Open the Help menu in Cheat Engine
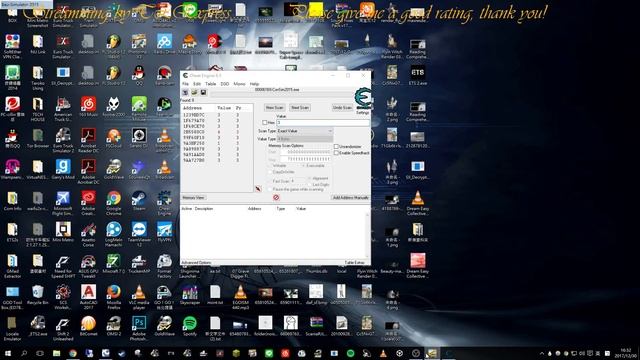640x360 pixels. coord(254,84)
